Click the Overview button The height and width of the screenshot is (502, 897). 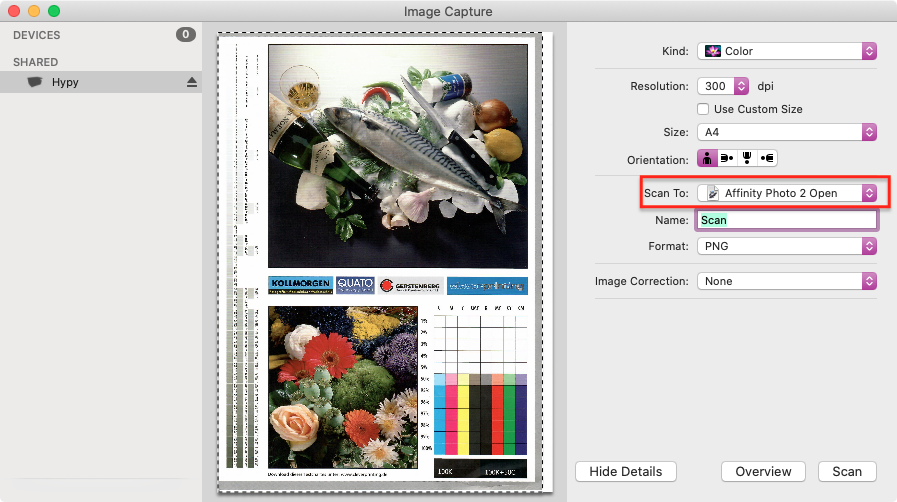click(763, 472)
